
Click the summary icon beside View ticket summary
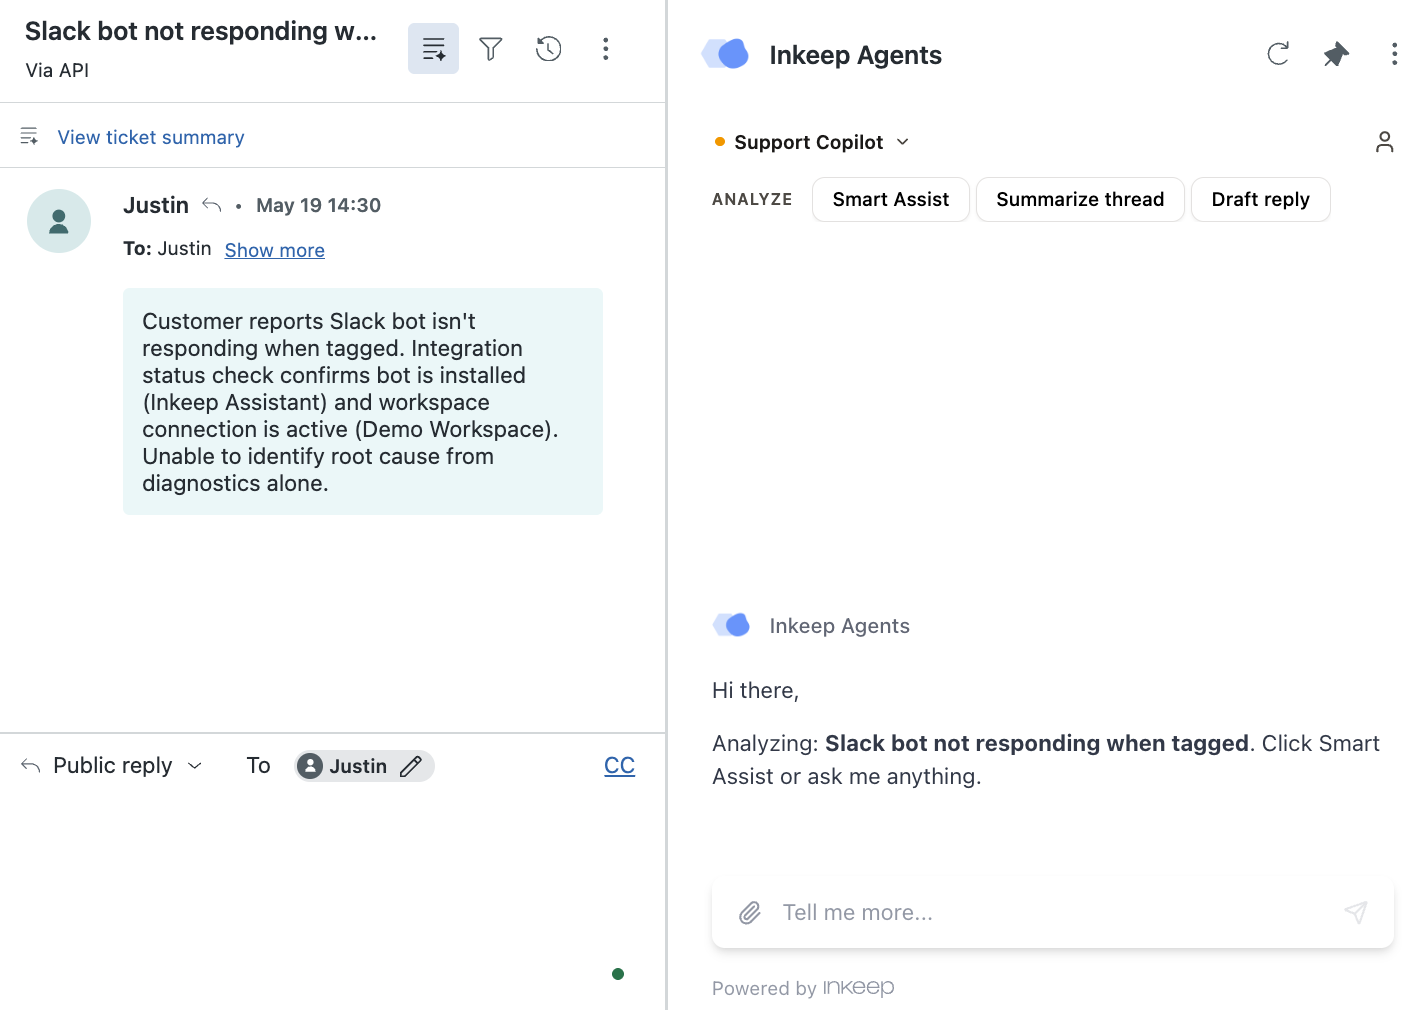(x=29, y=136)
